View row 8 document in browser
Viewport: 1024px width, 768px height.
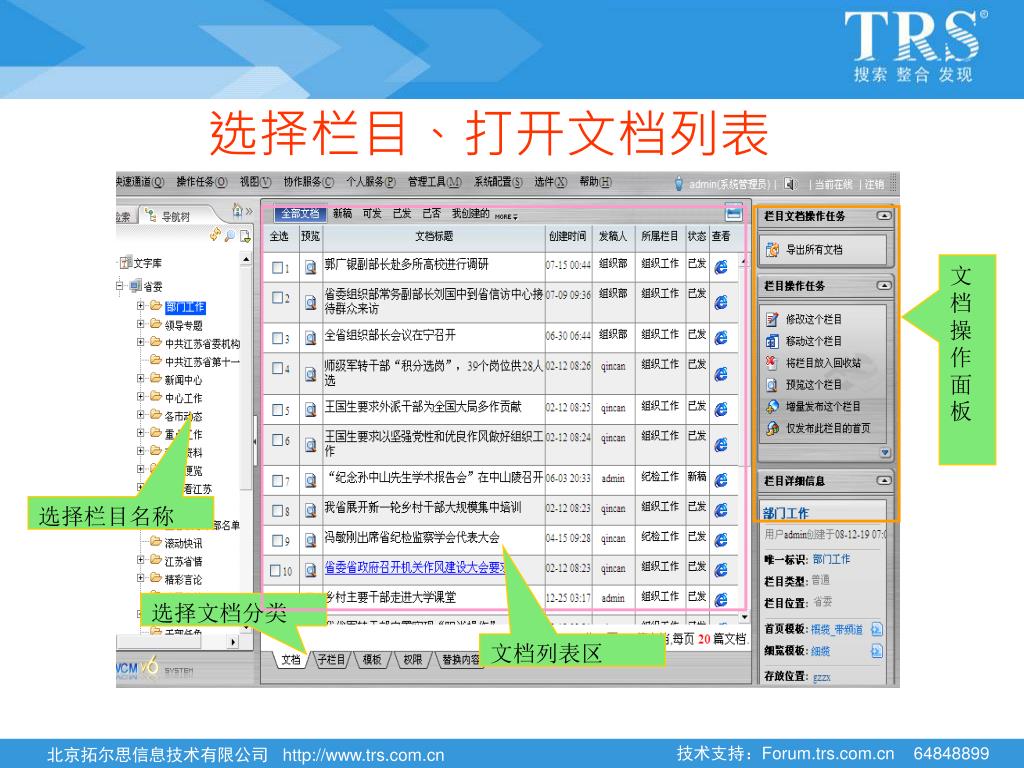[x=721, y=510]
